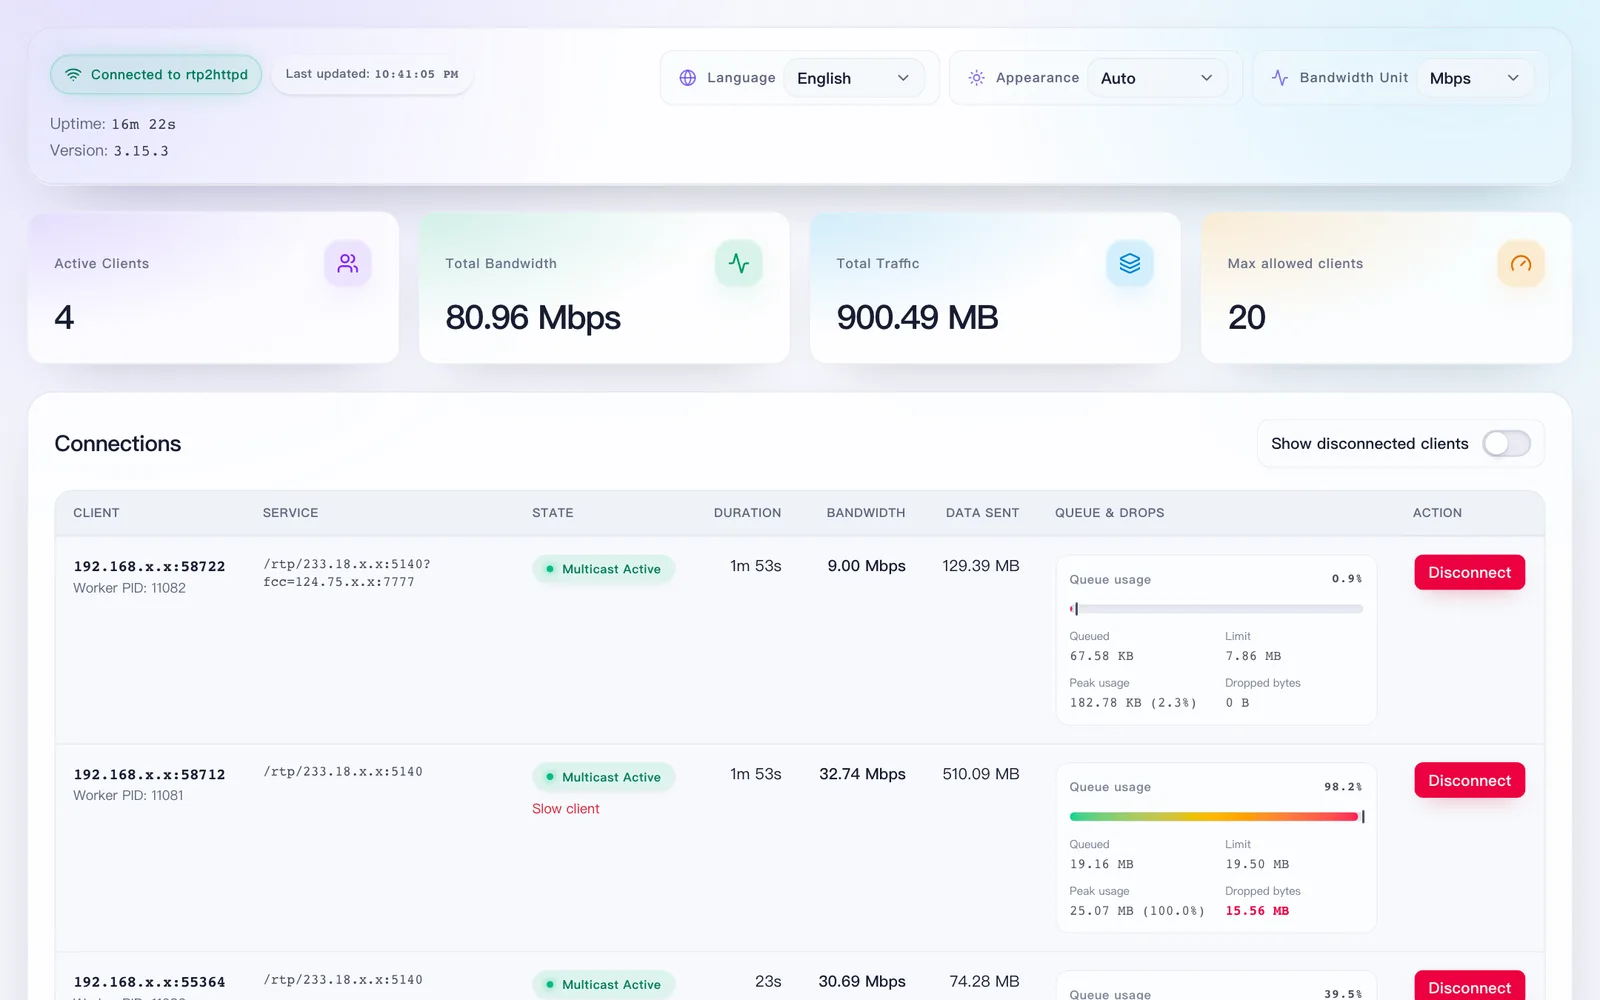
Task: Click the Connections section heading
Action: (118, 444)
